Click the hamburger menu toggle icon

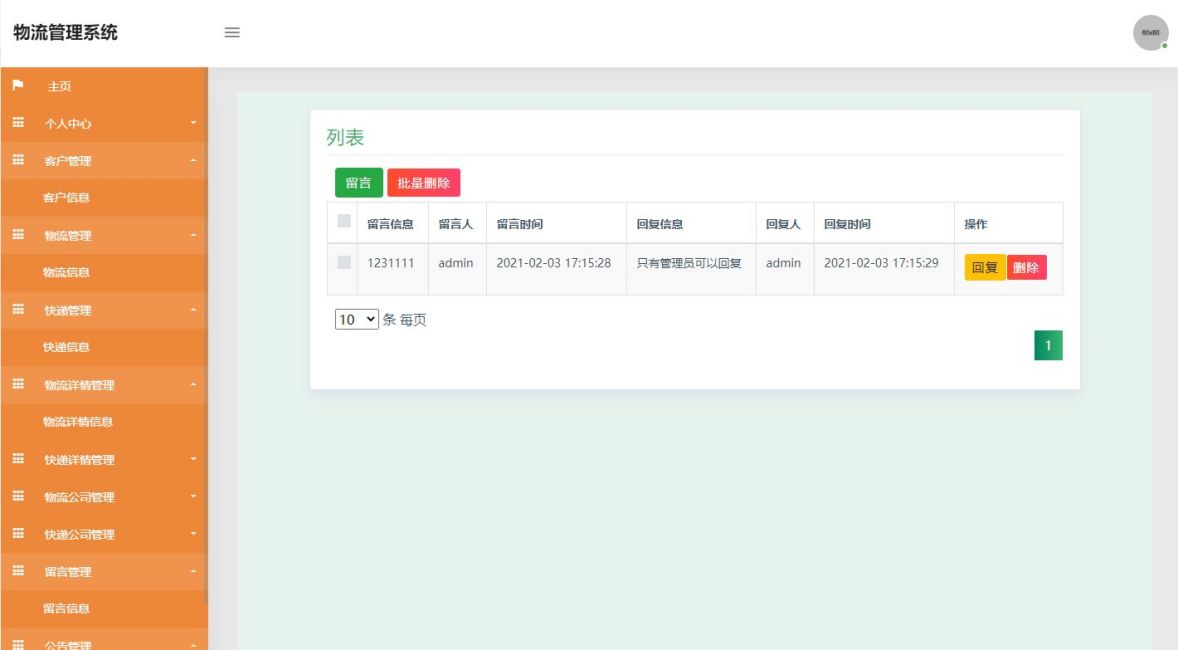coord(232,32)
